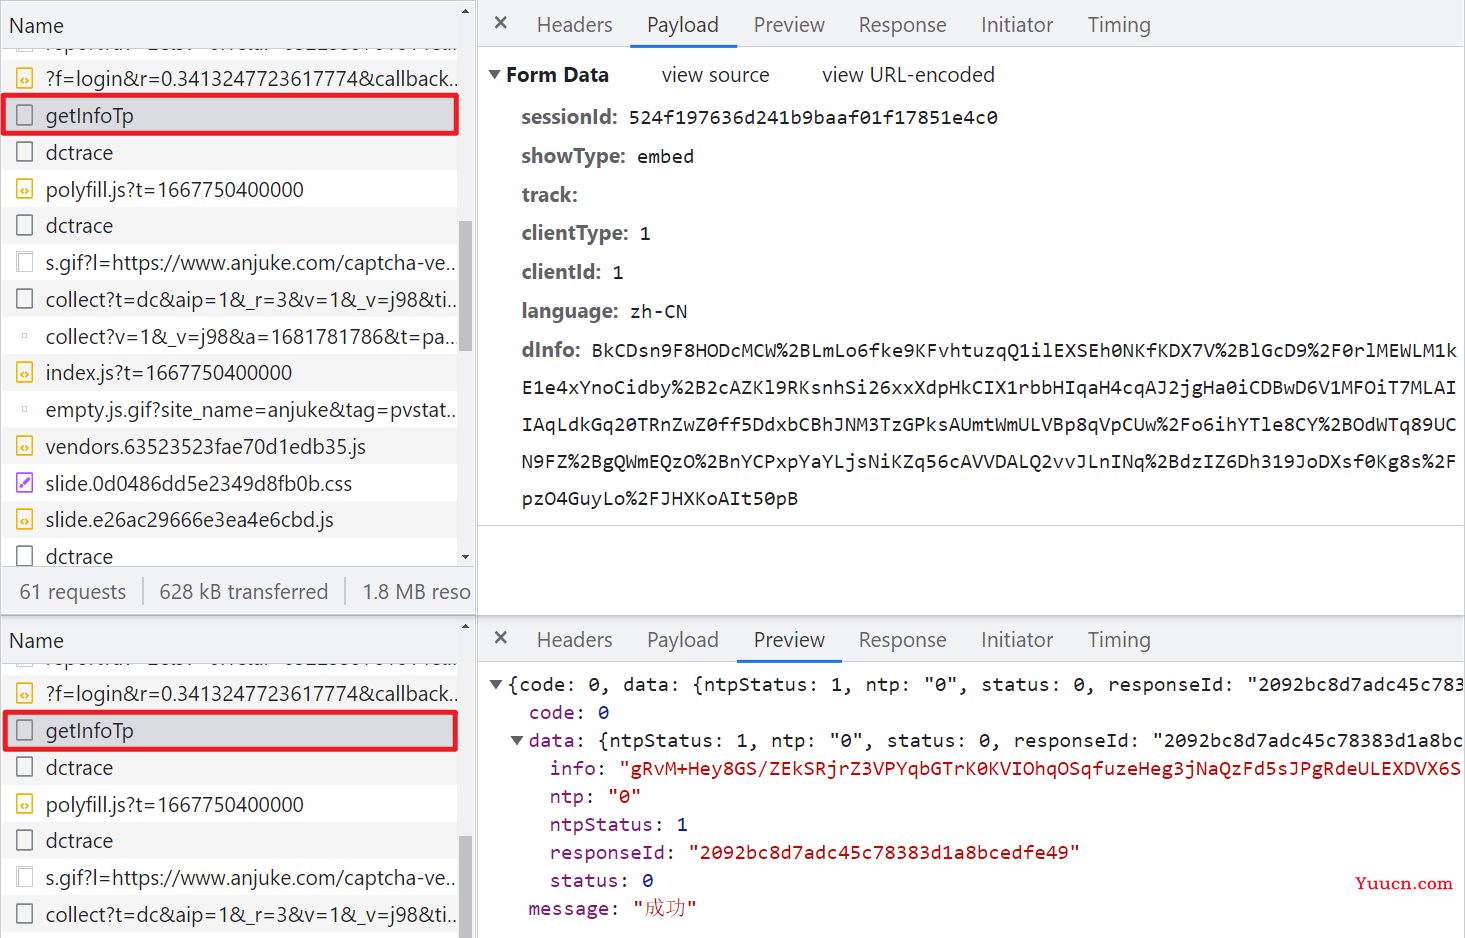Click 61 requests status text
1465x938 pixels.
73,592
